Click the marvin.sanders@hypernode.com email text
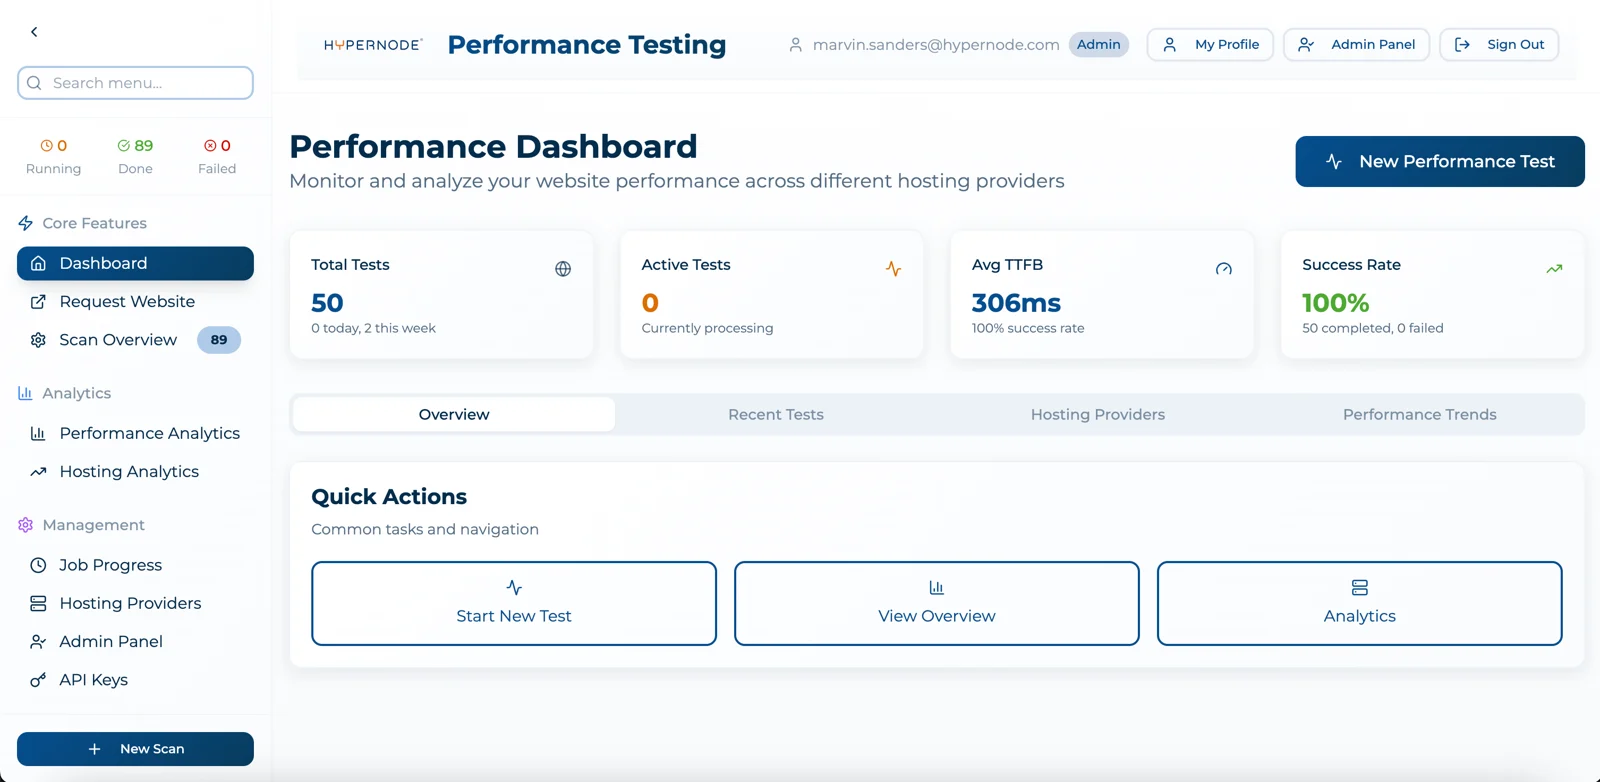1600x782 pixels. pos(936,45)
